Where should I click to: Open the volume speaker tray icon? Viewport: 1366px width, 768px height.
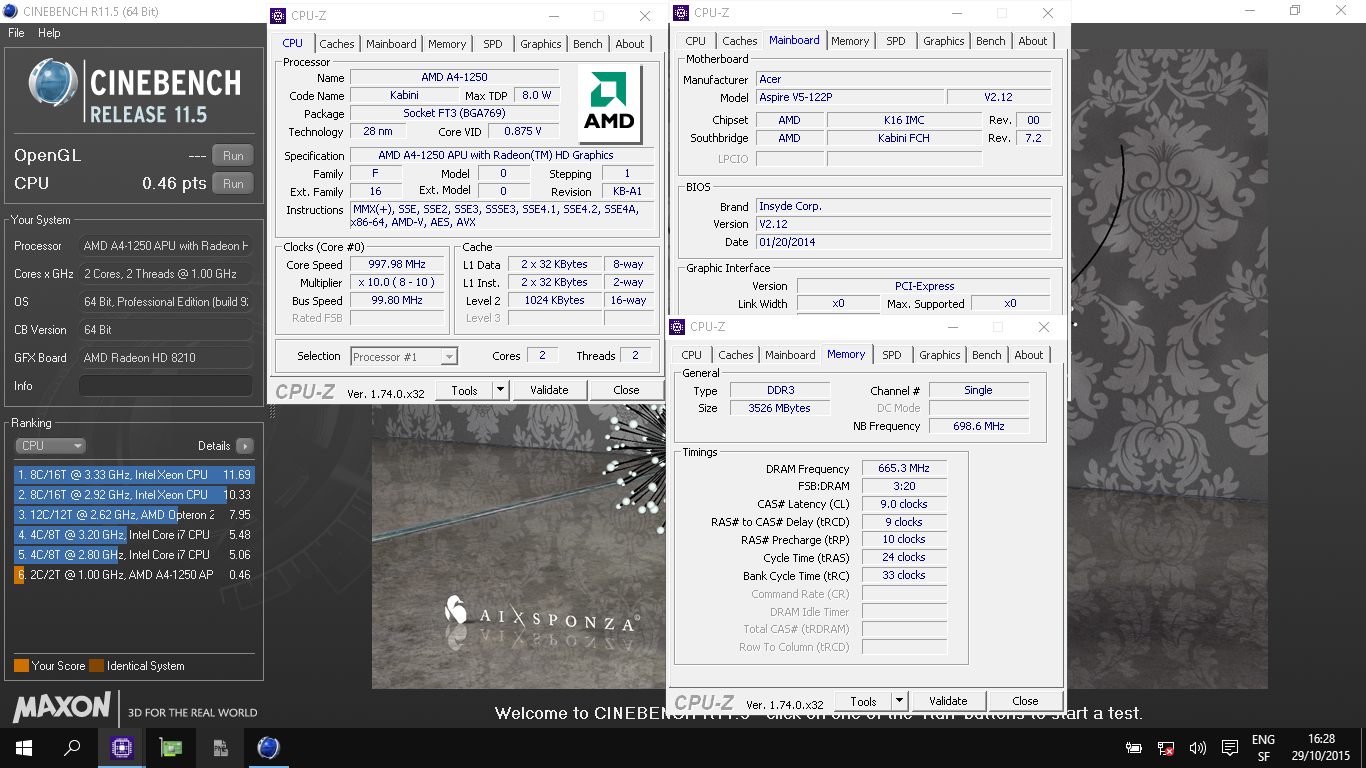pos(1197,747)
